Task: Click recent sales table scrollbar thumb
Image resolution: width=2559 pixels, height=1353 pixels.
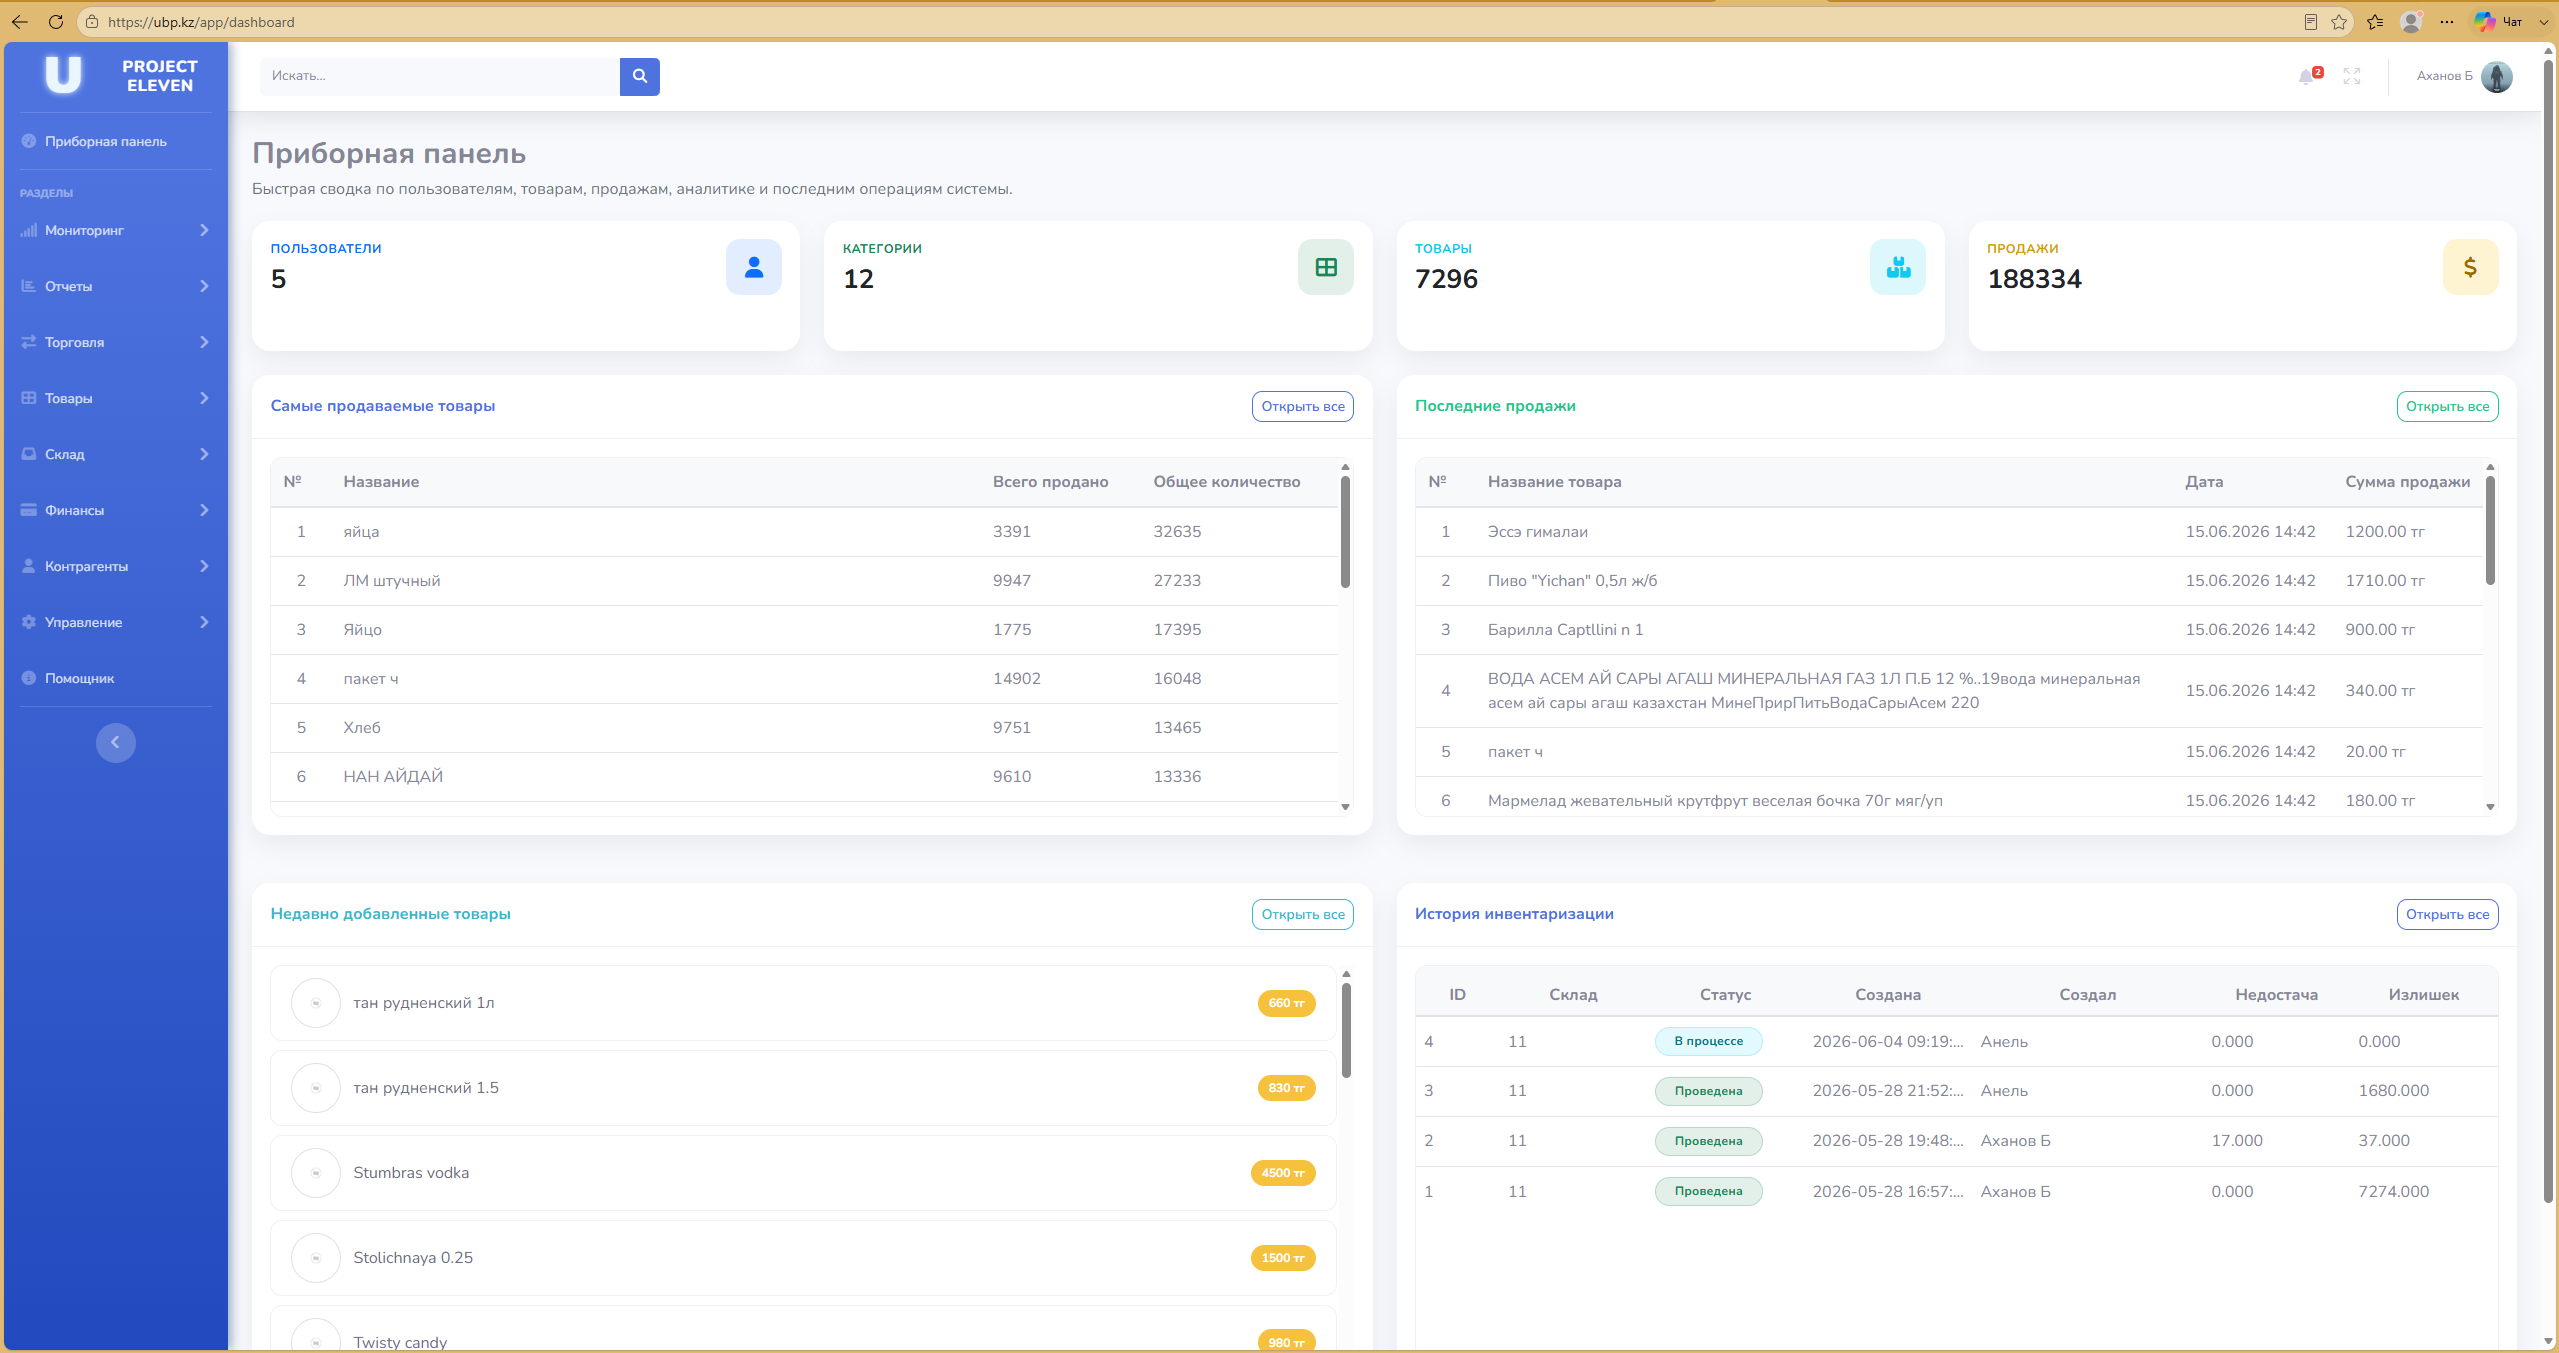Action: 2490,529
